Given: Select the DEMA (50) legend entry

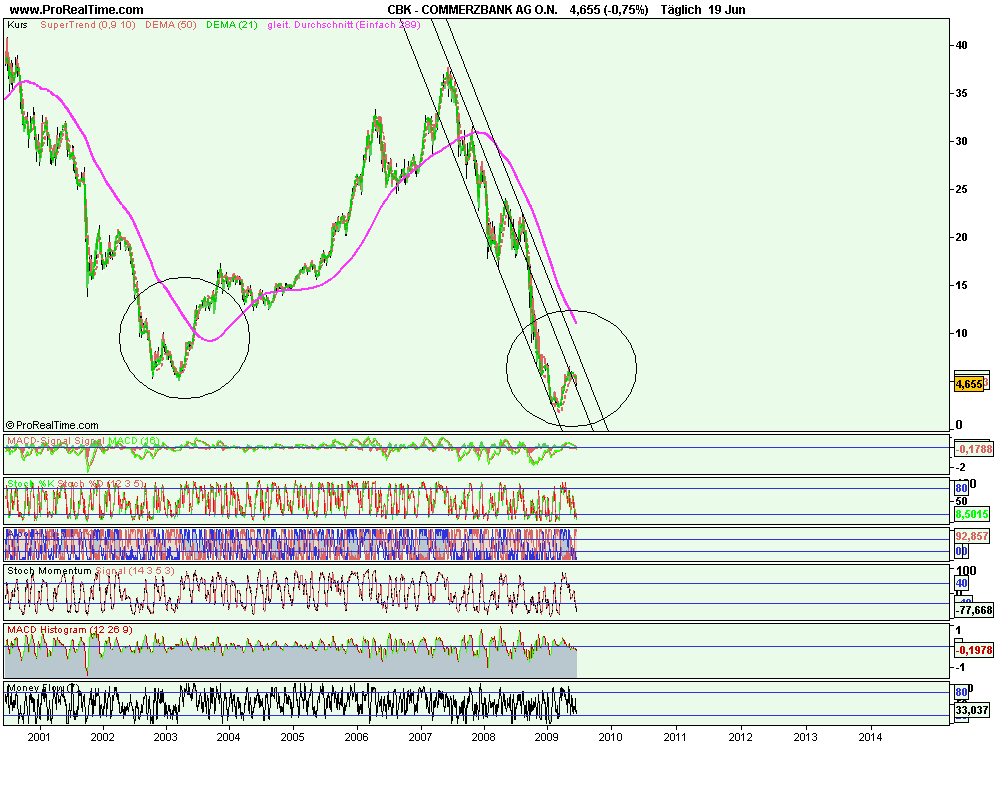Looking at the screenshot, I should tap(170, 25).
